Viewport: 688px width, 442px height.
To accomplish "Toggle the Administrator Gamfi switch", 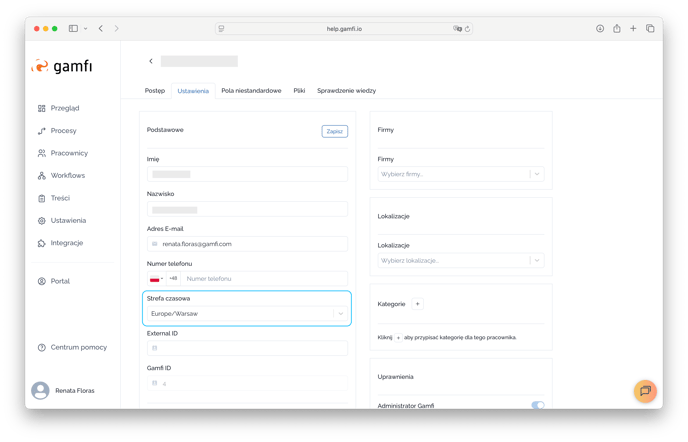I will (x=538, y=405).
